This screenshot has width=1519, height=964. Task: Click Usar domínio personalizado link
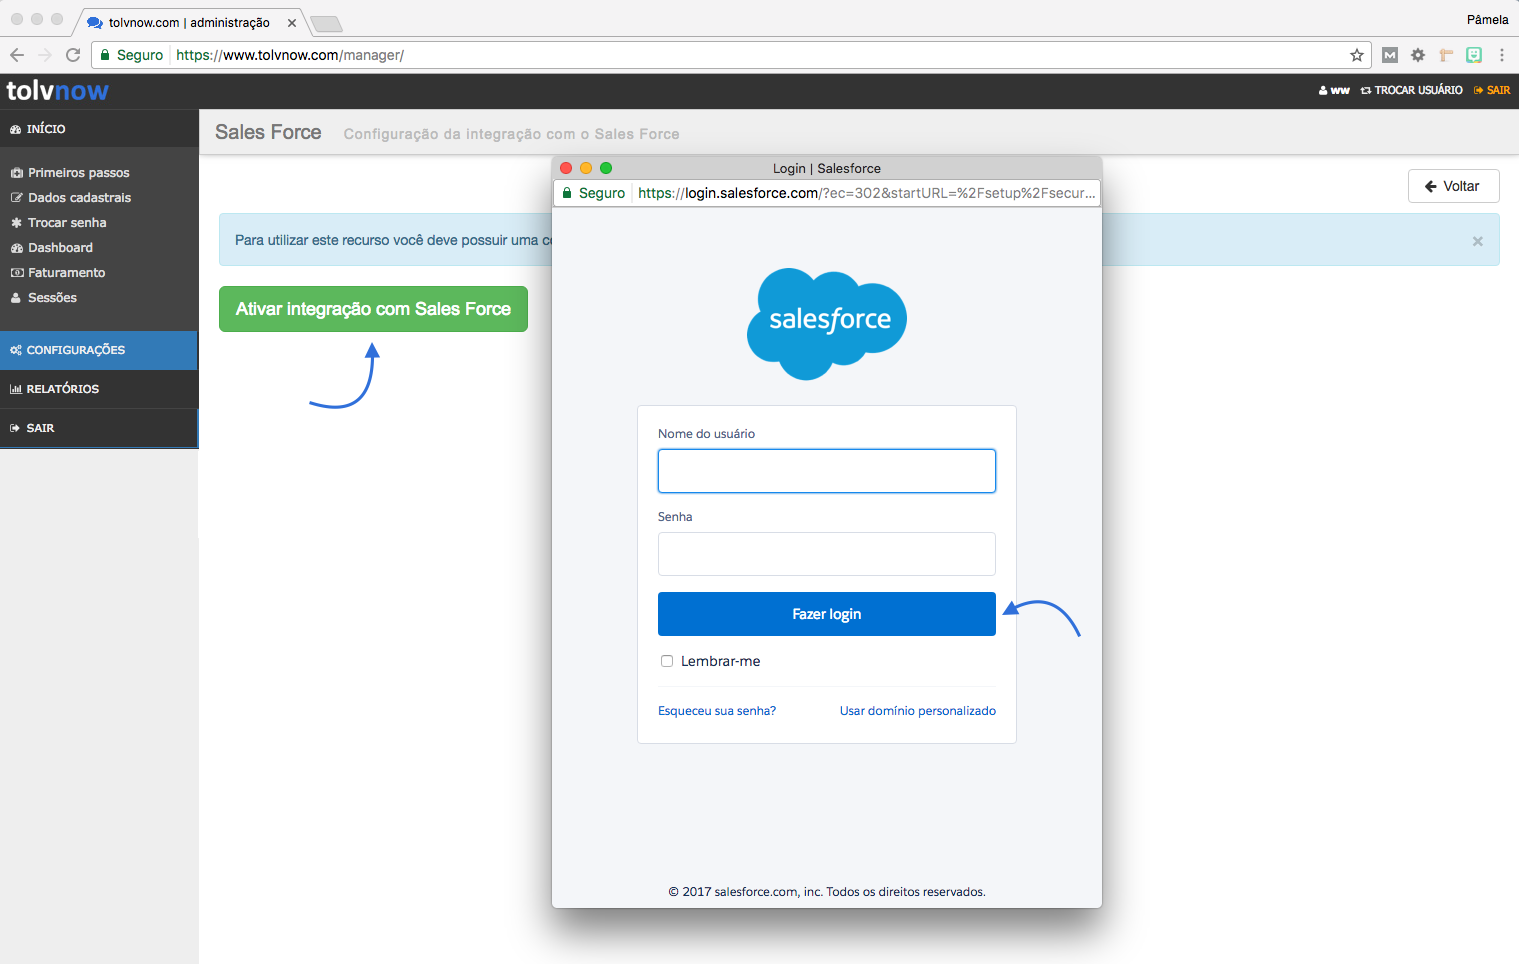pyautogui.click(x=918, y=711)
